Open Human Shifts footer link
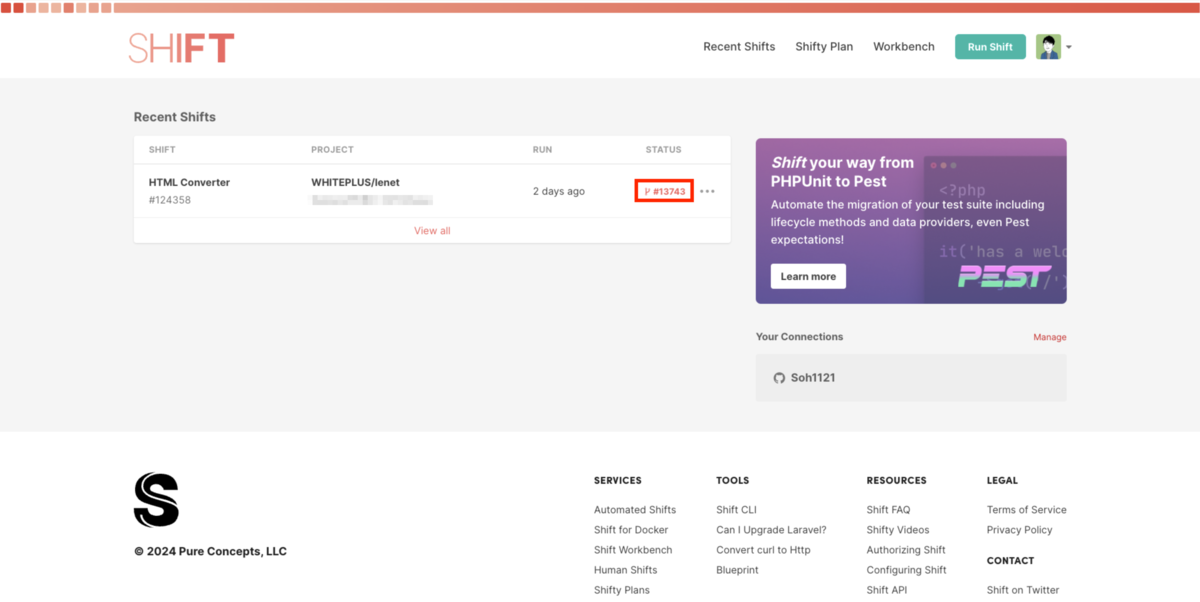1200x602 pixels. [626, 570]
